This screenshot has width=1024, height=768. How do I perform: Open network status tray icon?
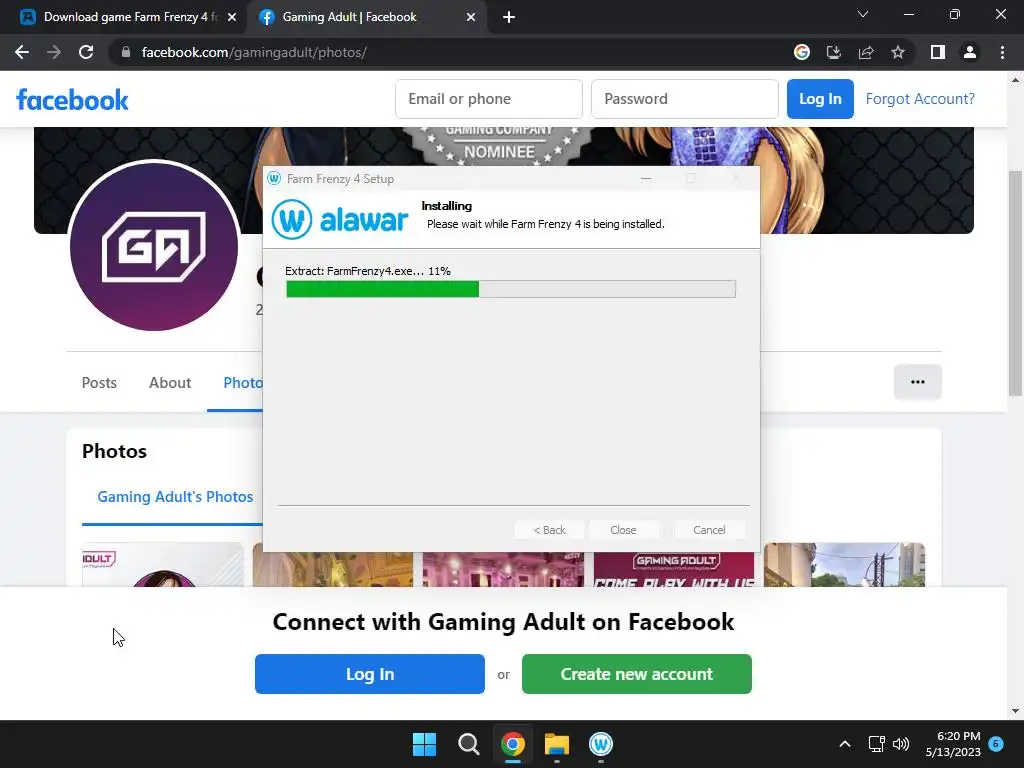[x=876, y=744]
